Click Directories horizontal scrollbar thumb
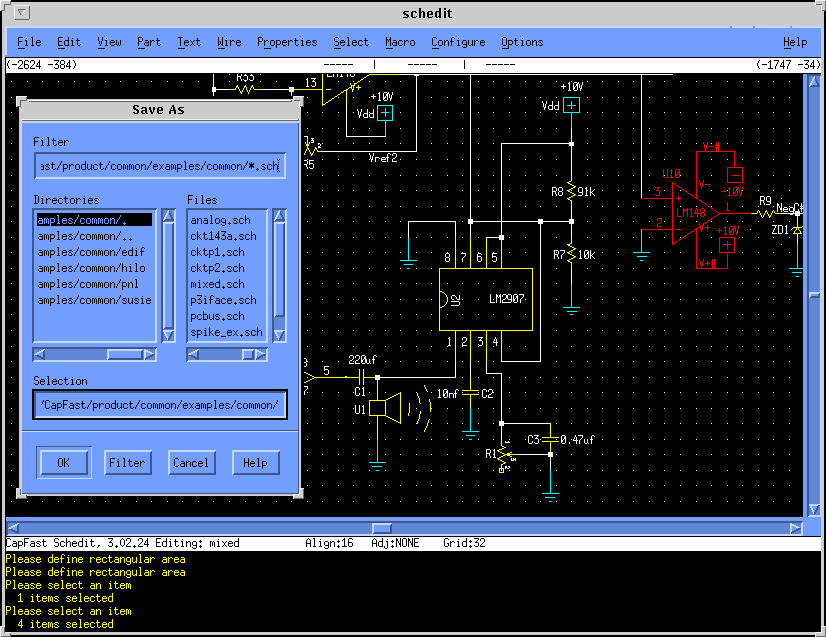826x637 pixels. pyautogui.click(x=125, y=355)
